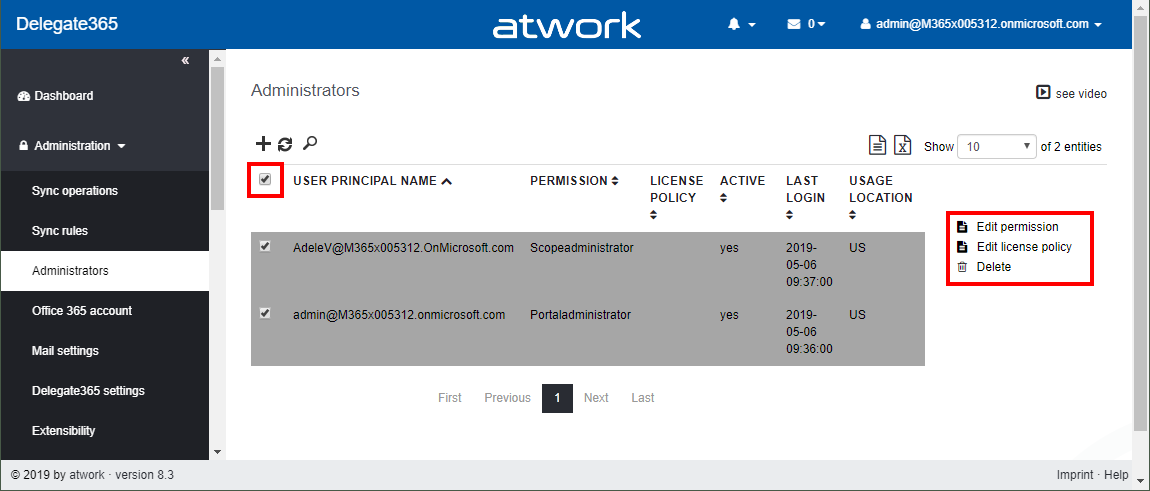Sort by Permission column header
This screenshot has height=491, width=1150.
click(574, 181)
